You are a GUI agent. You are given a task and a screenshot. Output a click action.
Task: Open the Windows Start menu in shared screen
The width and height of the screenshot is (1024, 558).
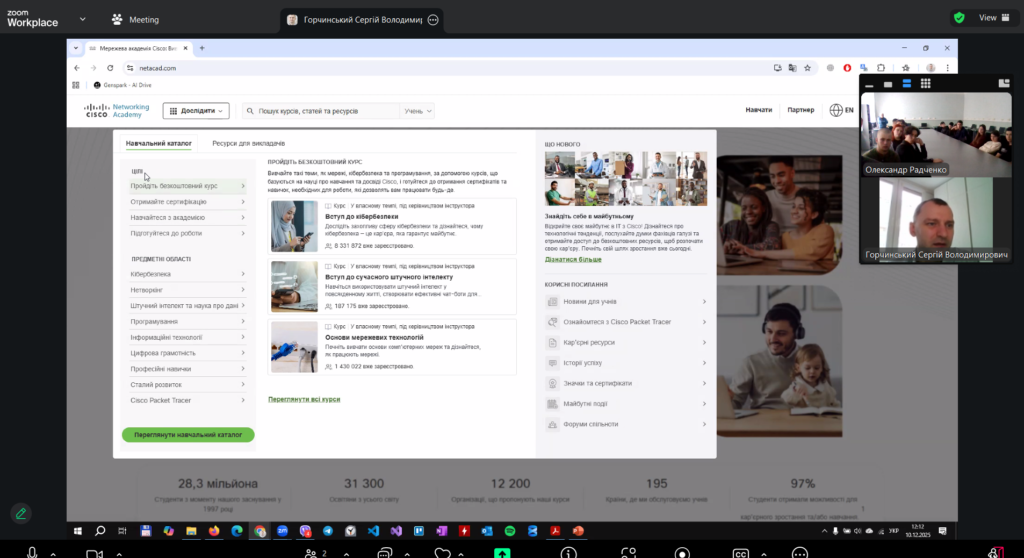pos(78,531)
